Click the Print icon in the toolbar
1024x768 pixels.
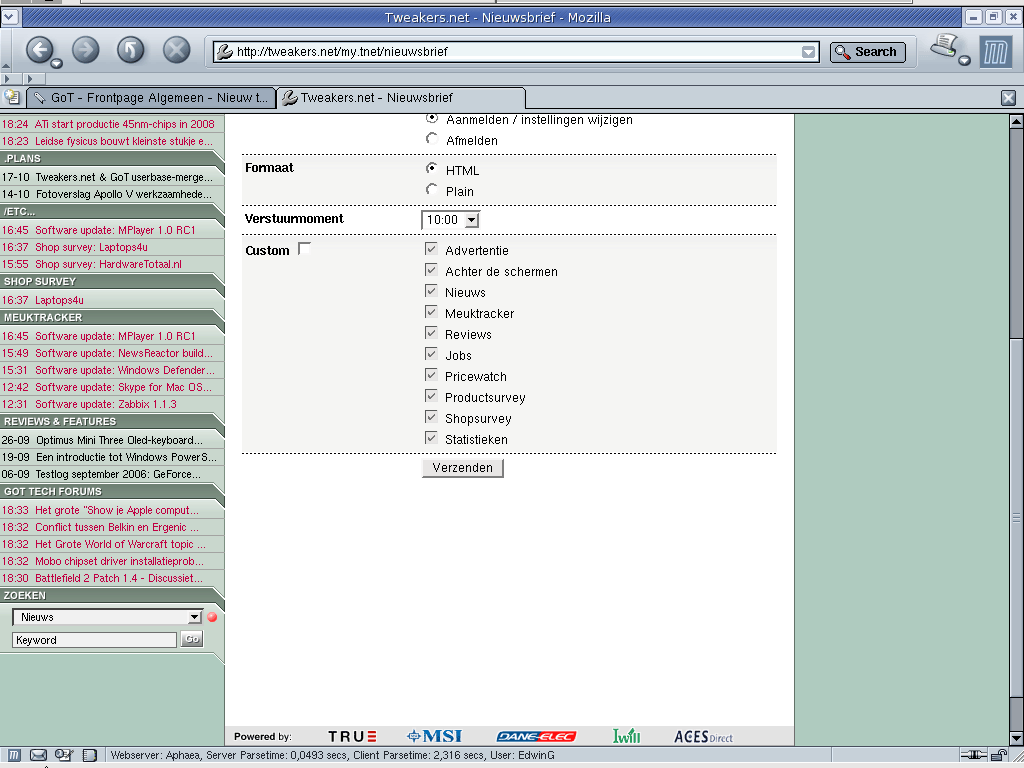click(944, 46)
